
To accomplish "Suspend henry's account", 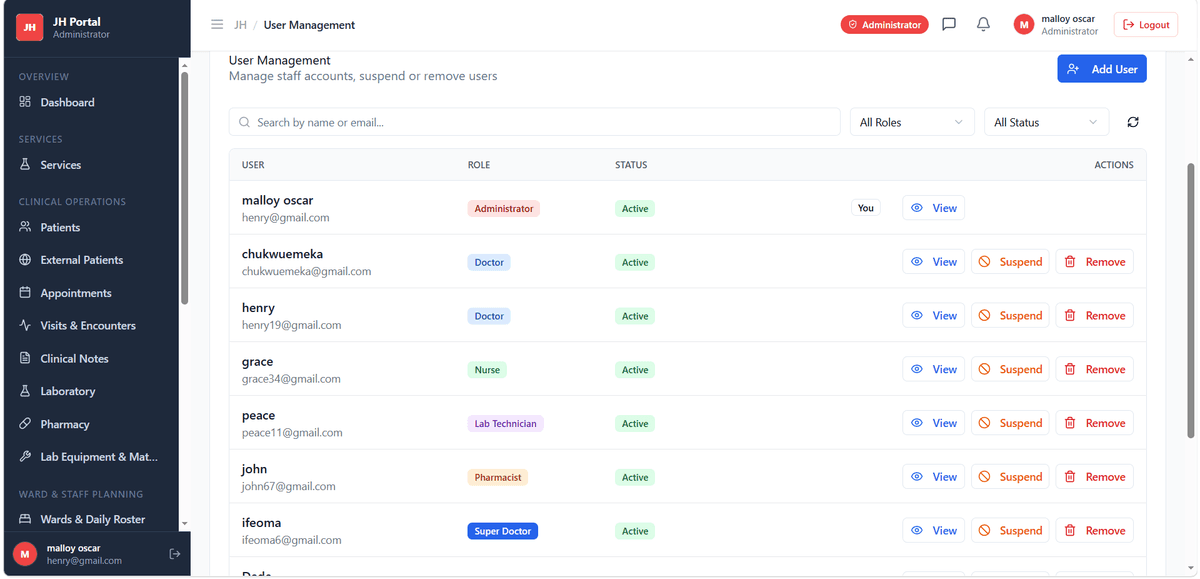I will [1010, 315].
